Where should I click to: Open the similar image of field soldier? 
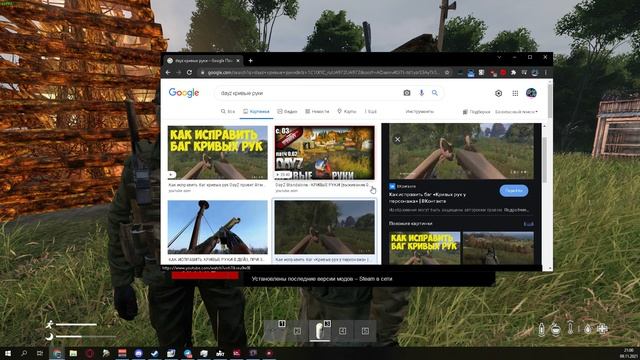coord(498,248)
